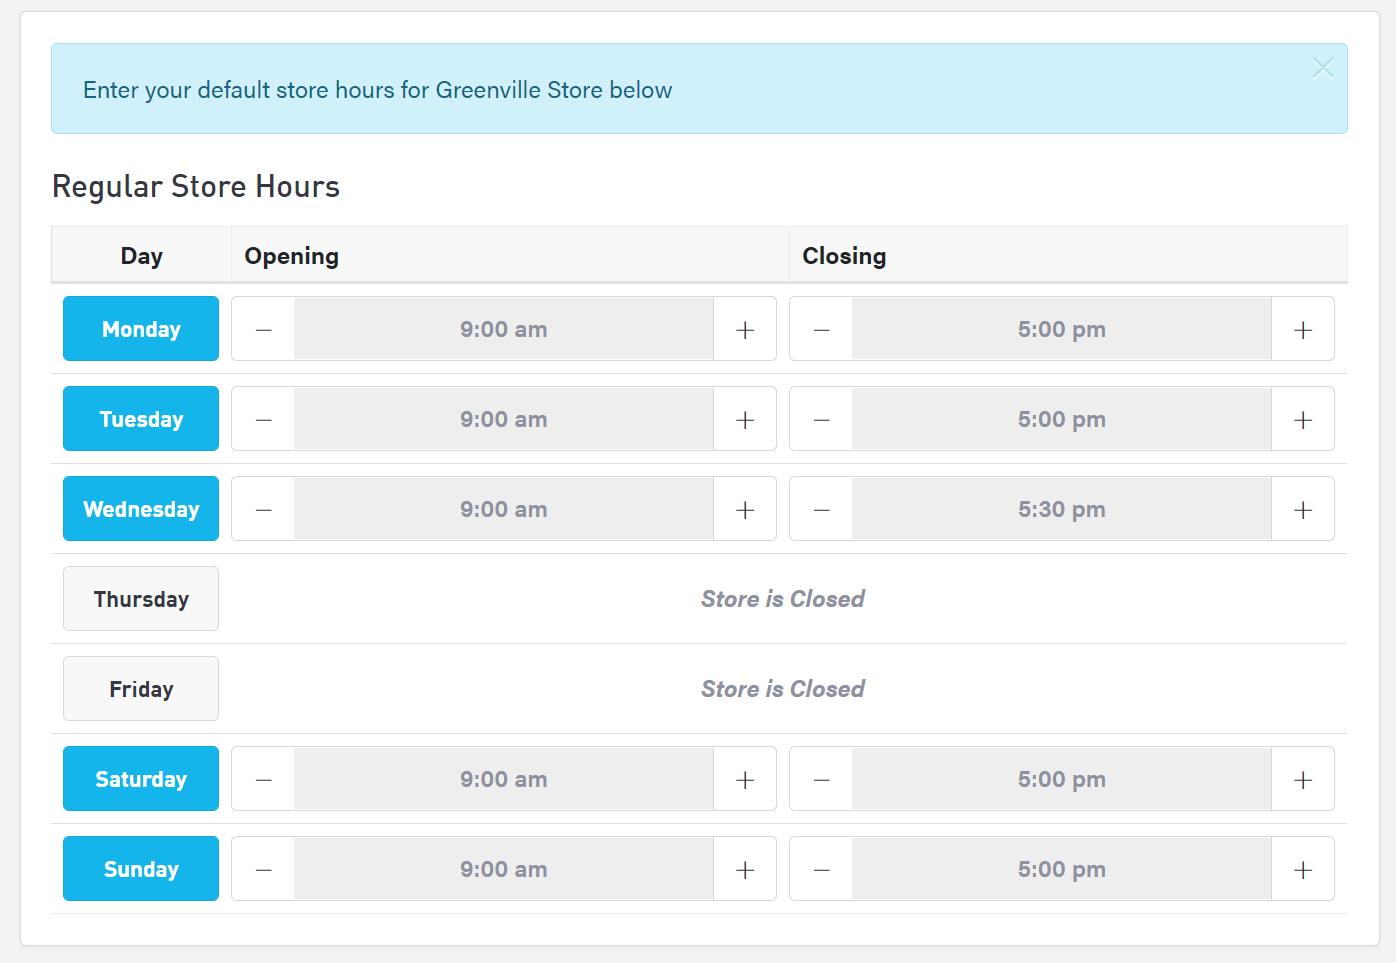Click the minus stepper for Monday closing time

click(820, 328)
